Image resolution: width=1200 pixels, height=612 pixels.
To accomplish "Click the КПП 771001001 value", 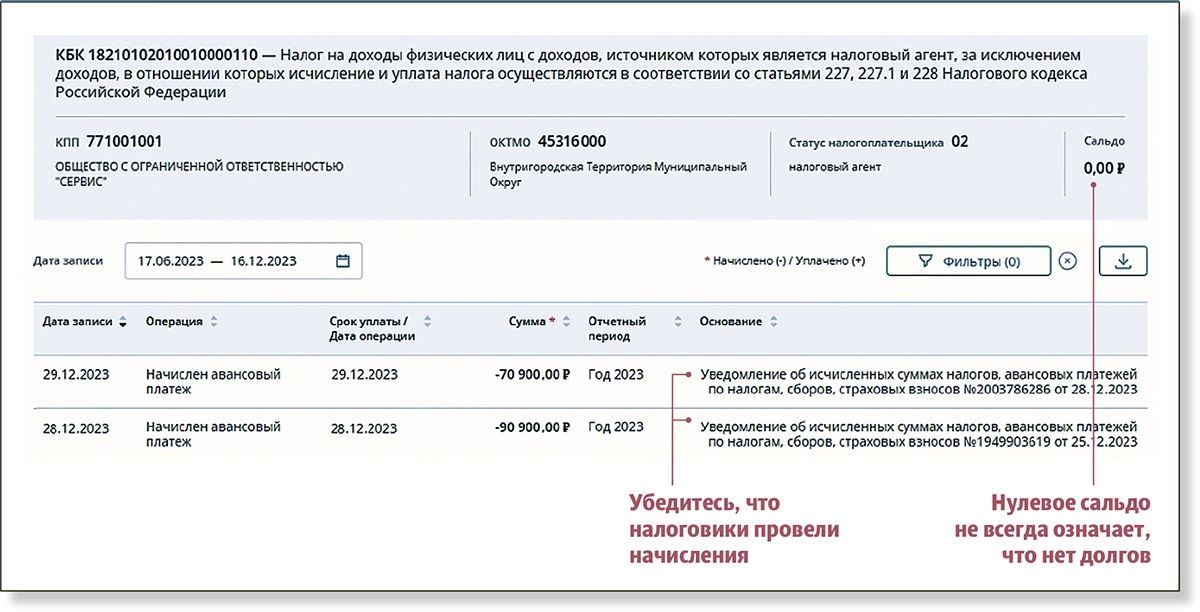I will (x=124, y=142).
